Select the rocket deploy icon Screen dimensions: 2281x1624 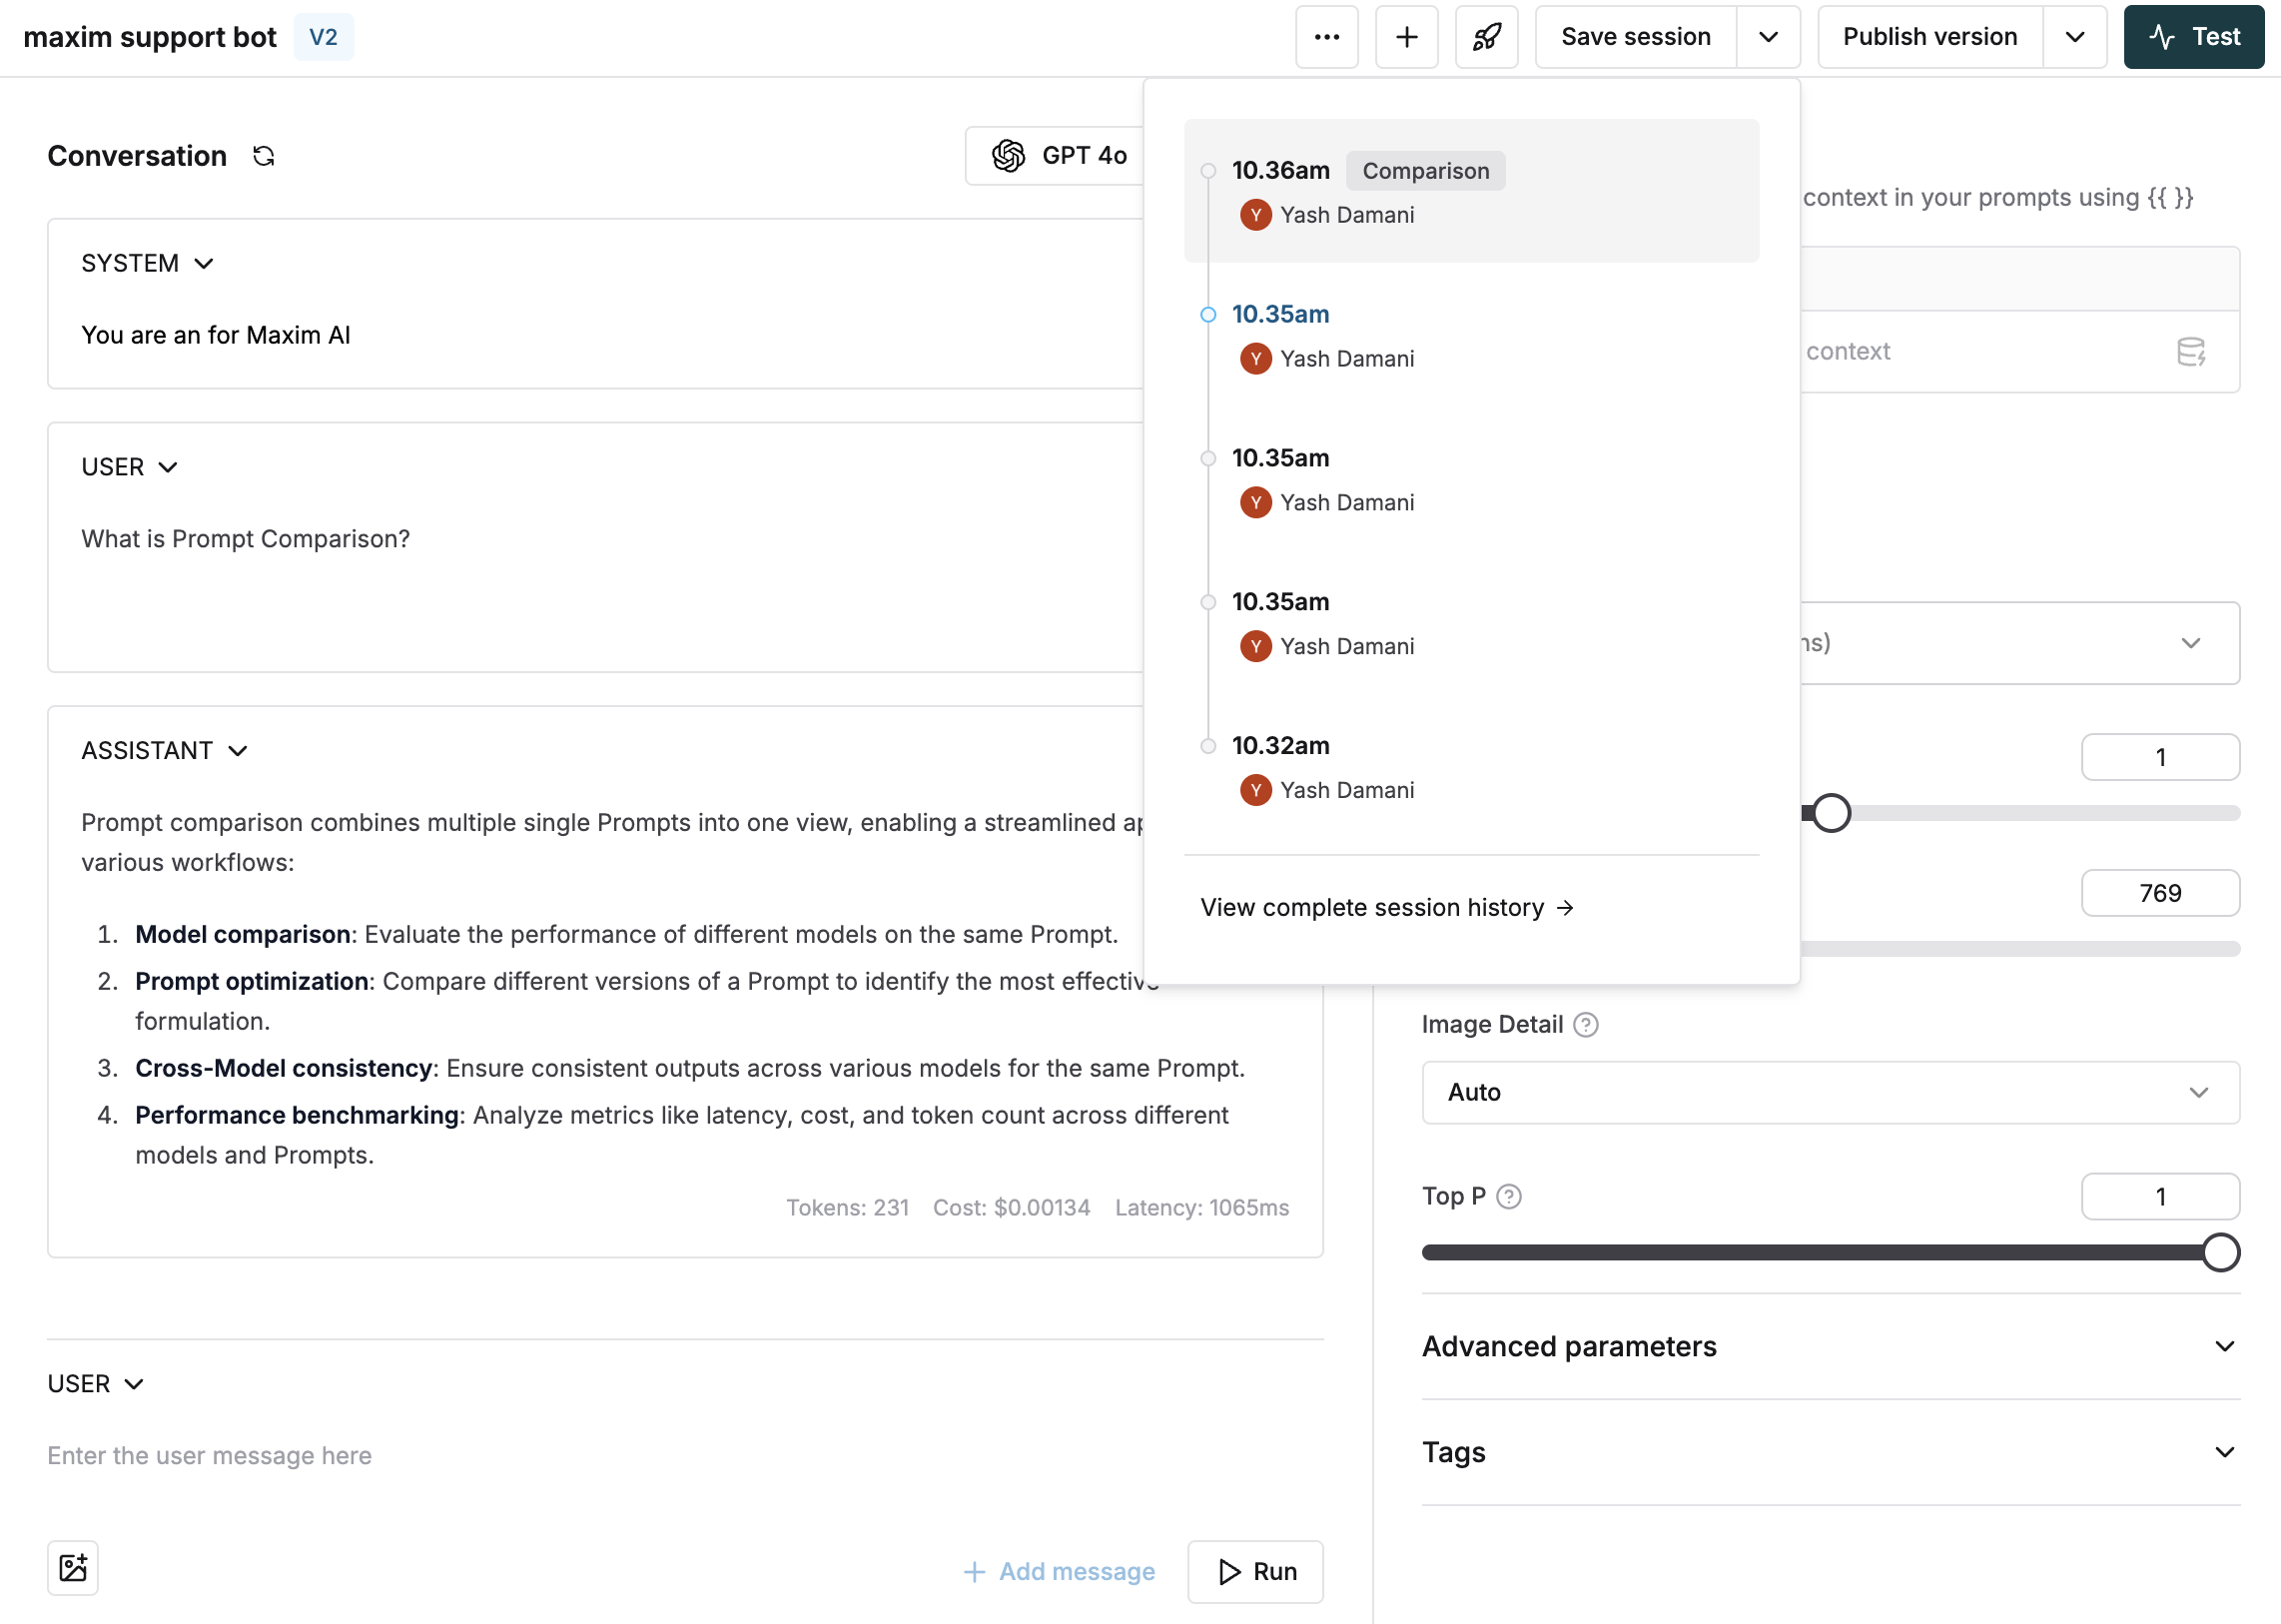1486,37
